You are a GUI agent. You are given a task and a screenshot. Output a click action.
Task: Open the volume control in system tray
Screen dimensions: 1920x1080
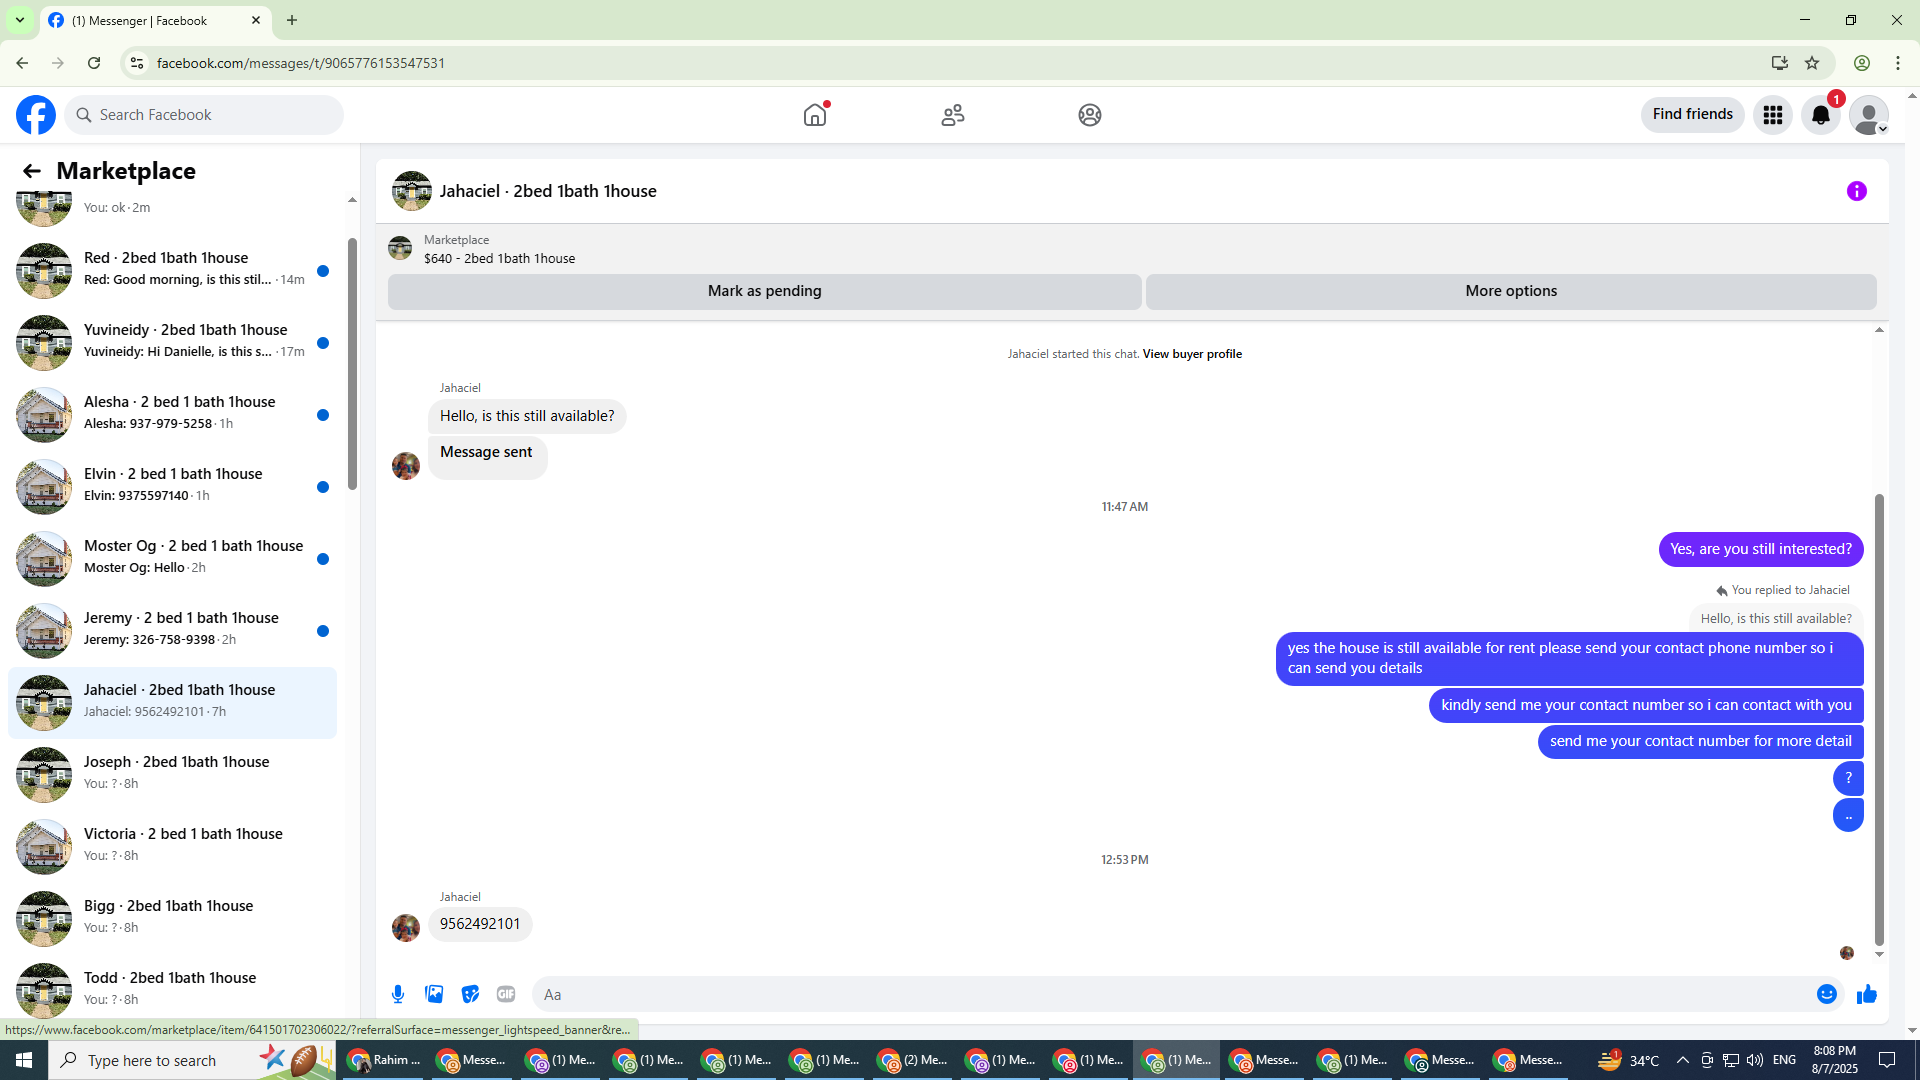coord(1755,1060)
